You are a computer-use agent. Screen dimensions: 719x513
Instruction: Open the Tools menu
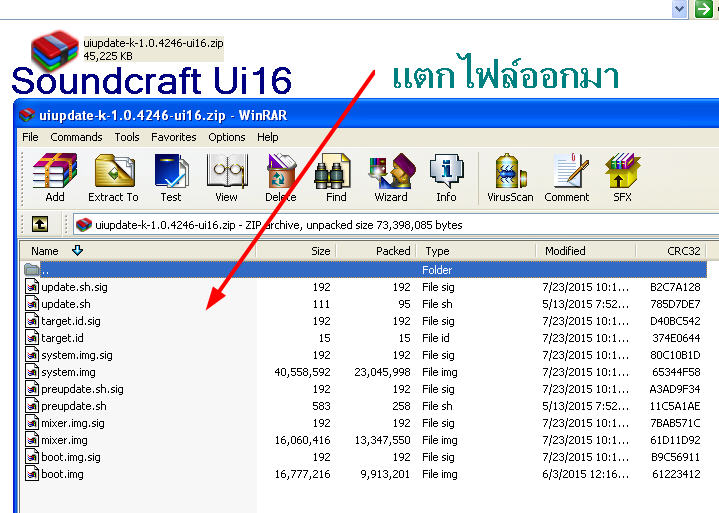pos(127,137)
